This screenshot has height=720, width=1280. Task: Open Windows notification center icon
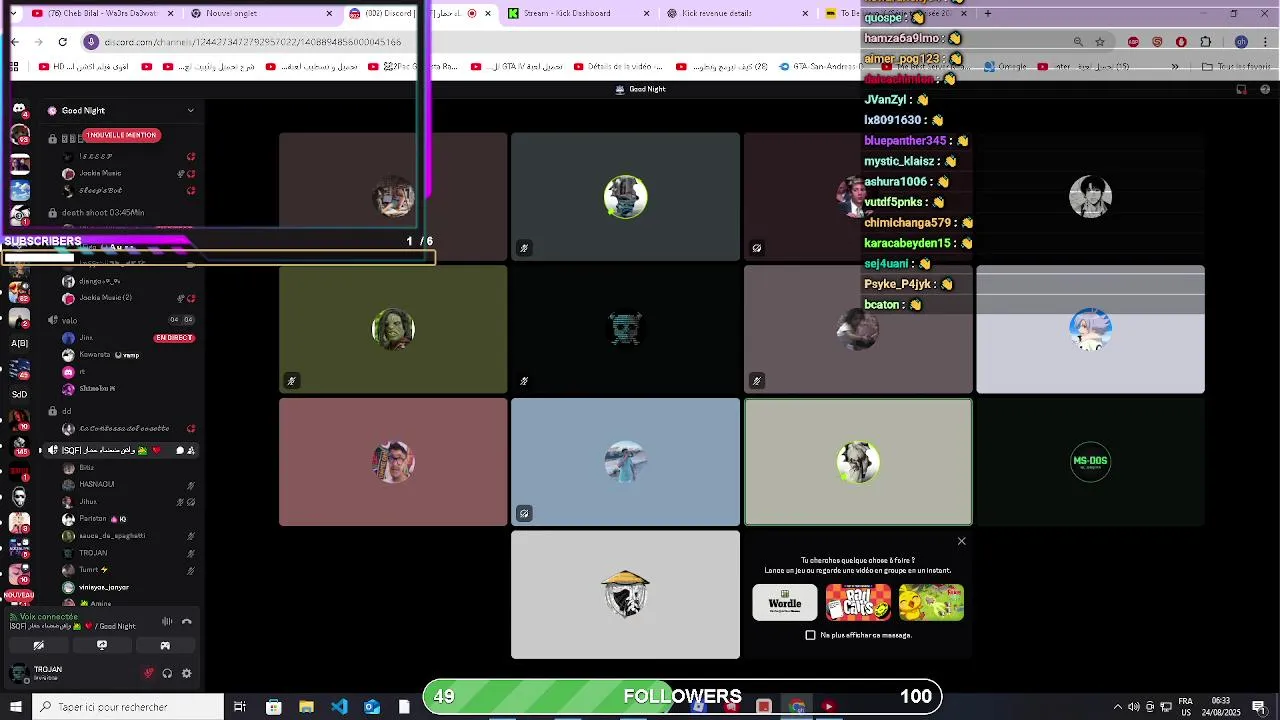point(1258,707)
